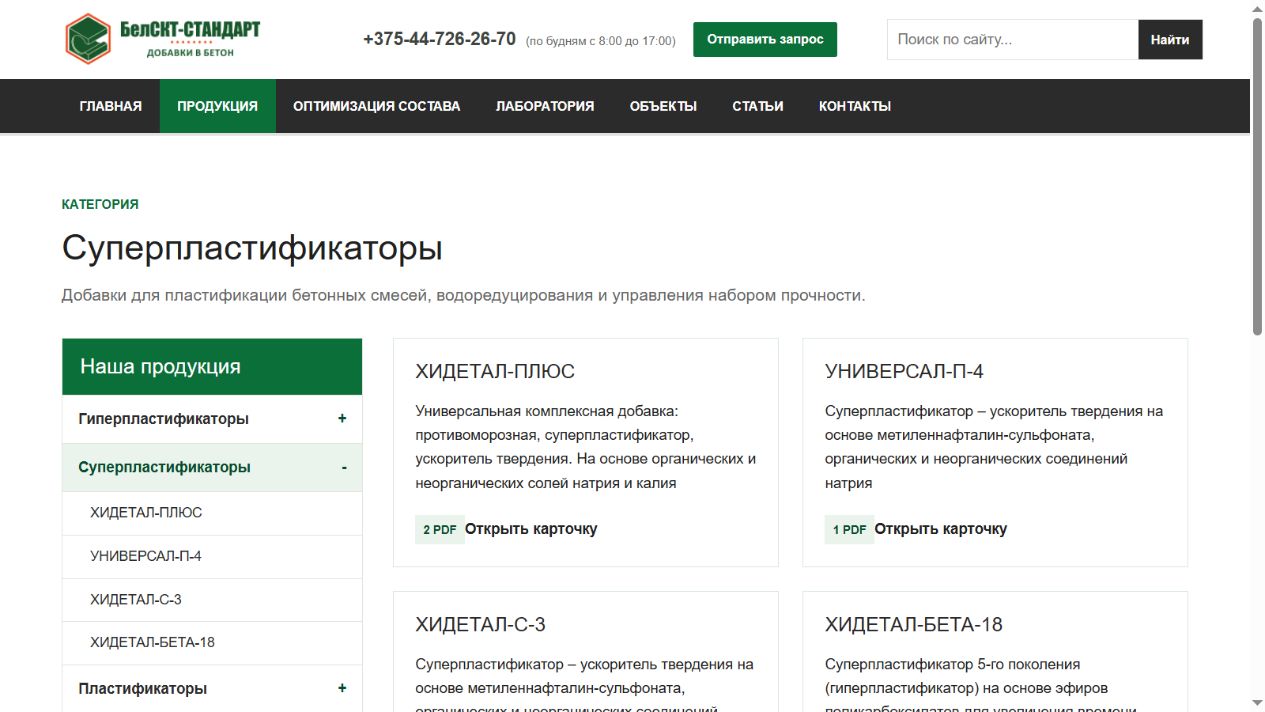The height and width of the screenshot is (712, 1265).
Task: Click the УНИВЕРСАЛ-П-4 card title
Action: 904,371
